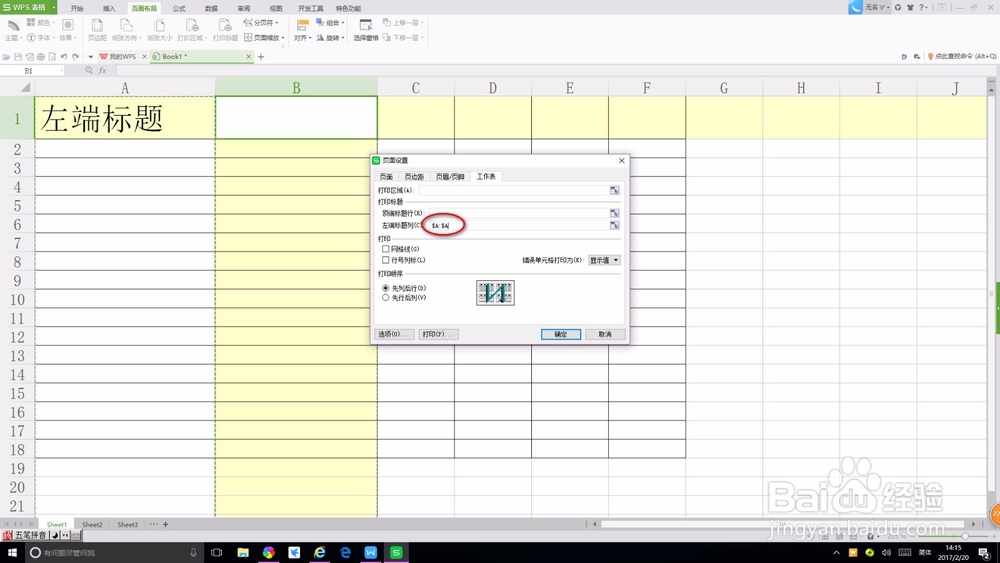Click the new document tab plus icon
1000x563 pixels.
pyautogui.click(x=261, y=57)
